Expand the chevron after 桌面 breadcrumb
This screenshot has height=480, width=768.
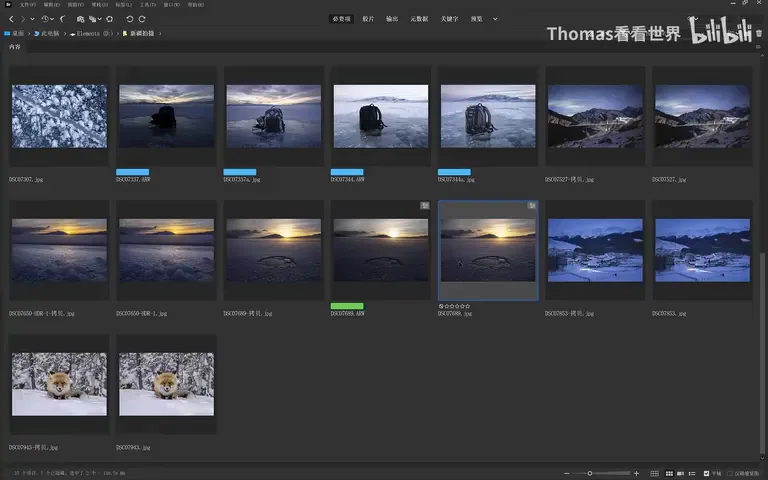(29, 33)
